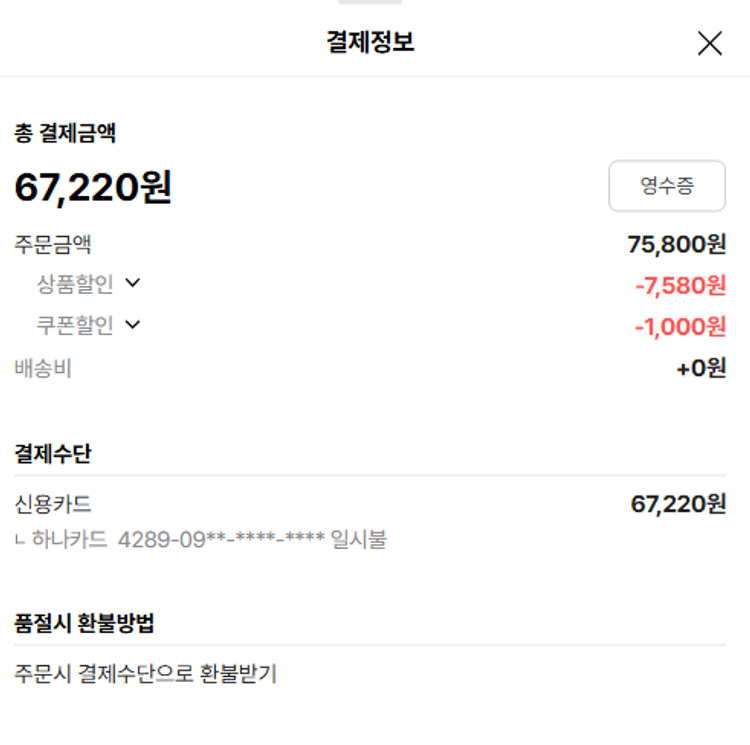Viewport: 750px width, 745px height.
Task: Tap the drag handle at sheet top
Action: click(x=370, y=3)
